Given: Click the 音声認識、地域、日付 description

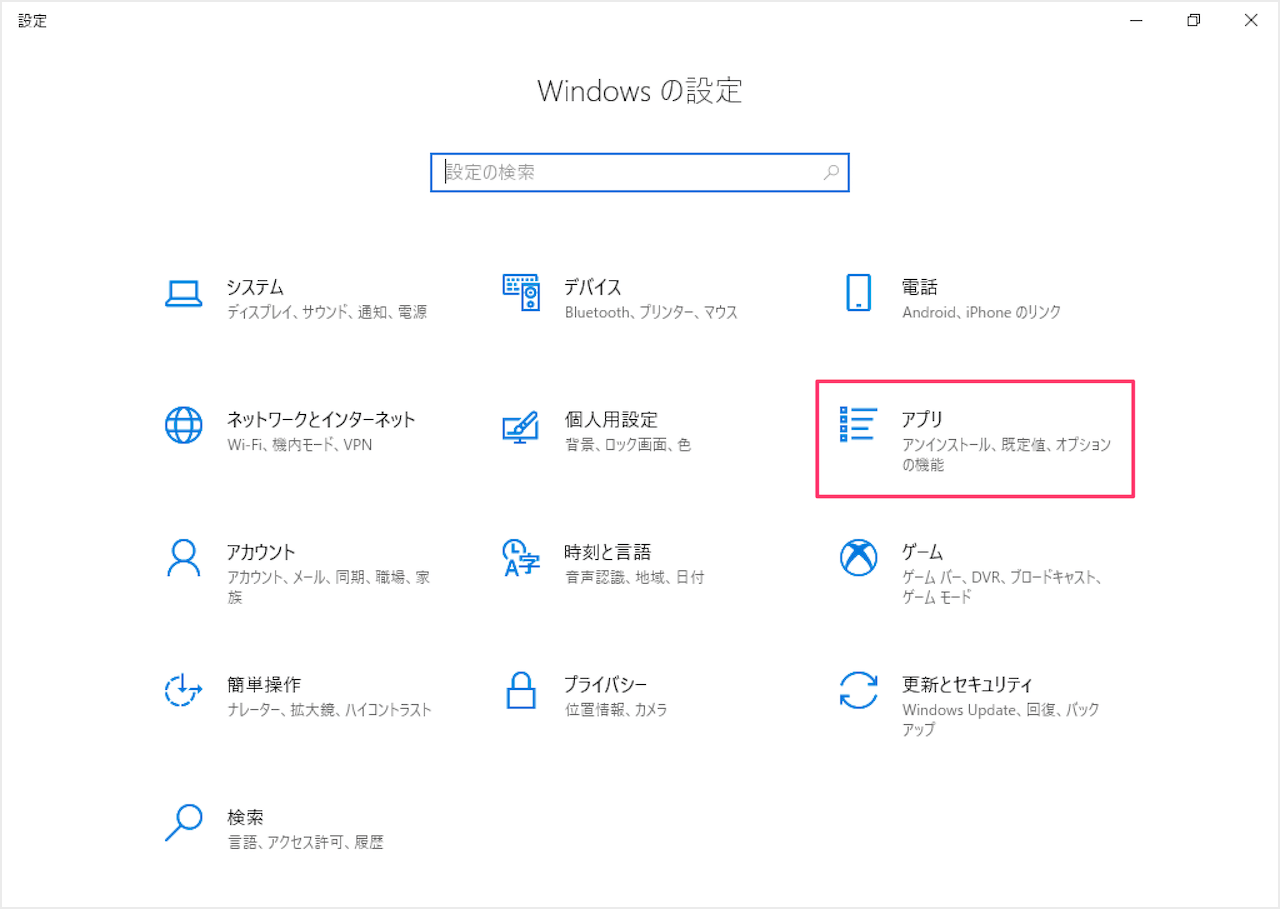Looking at the screenshot, I should [x=634, y=577].
